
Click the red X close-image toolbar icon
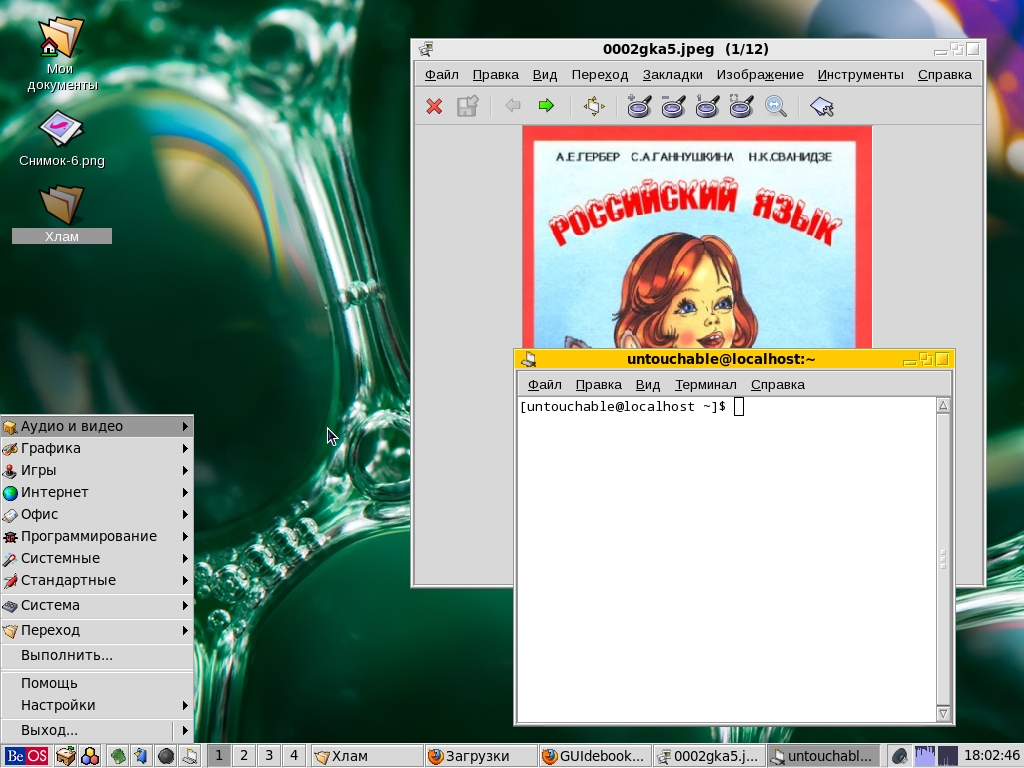pyautogui.click(x=434, y=106)
